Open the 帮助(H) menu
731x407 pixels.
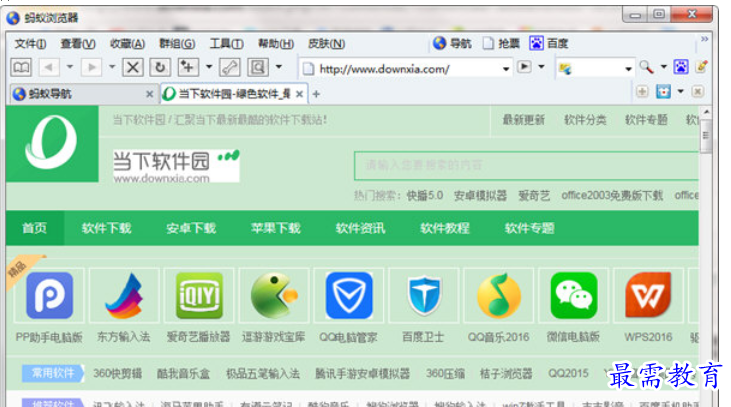[276, 44]
